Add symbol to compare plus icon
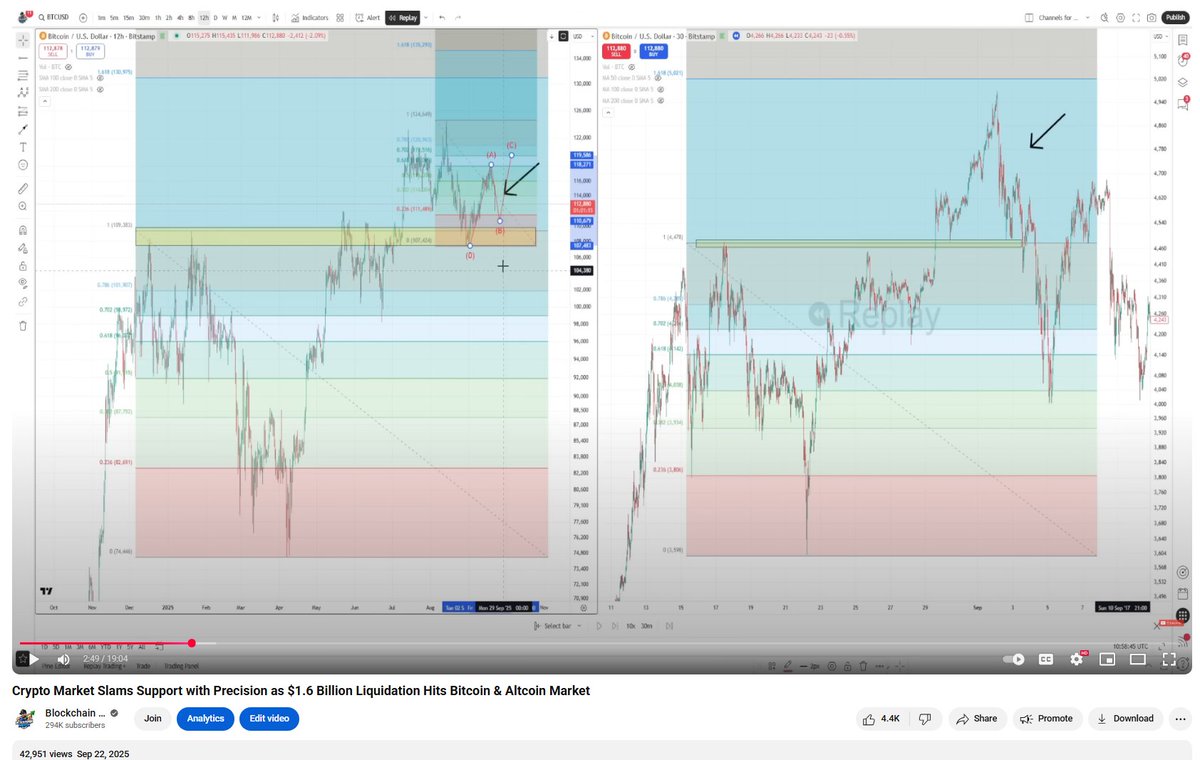The height and width of the screenshot is (760, 1200). click(x=83, y=17)
